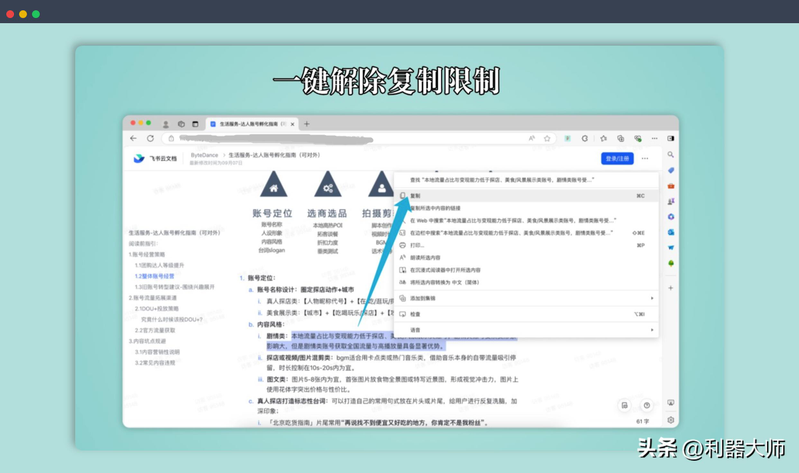Go to outline item 3.内容坑点规避
799x473 pixels.
coord(147,341)
